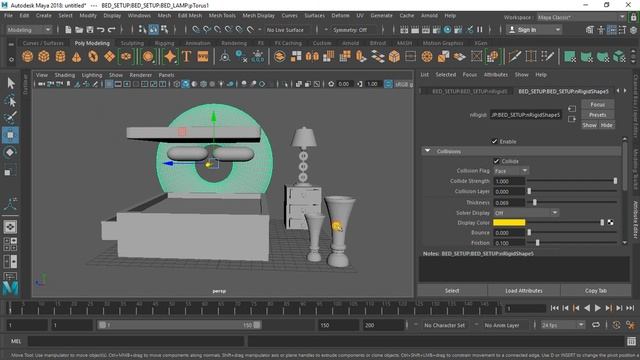Screen dimensions: 640x360
Task: Activate the Lasso select tool
Action: 11,100
